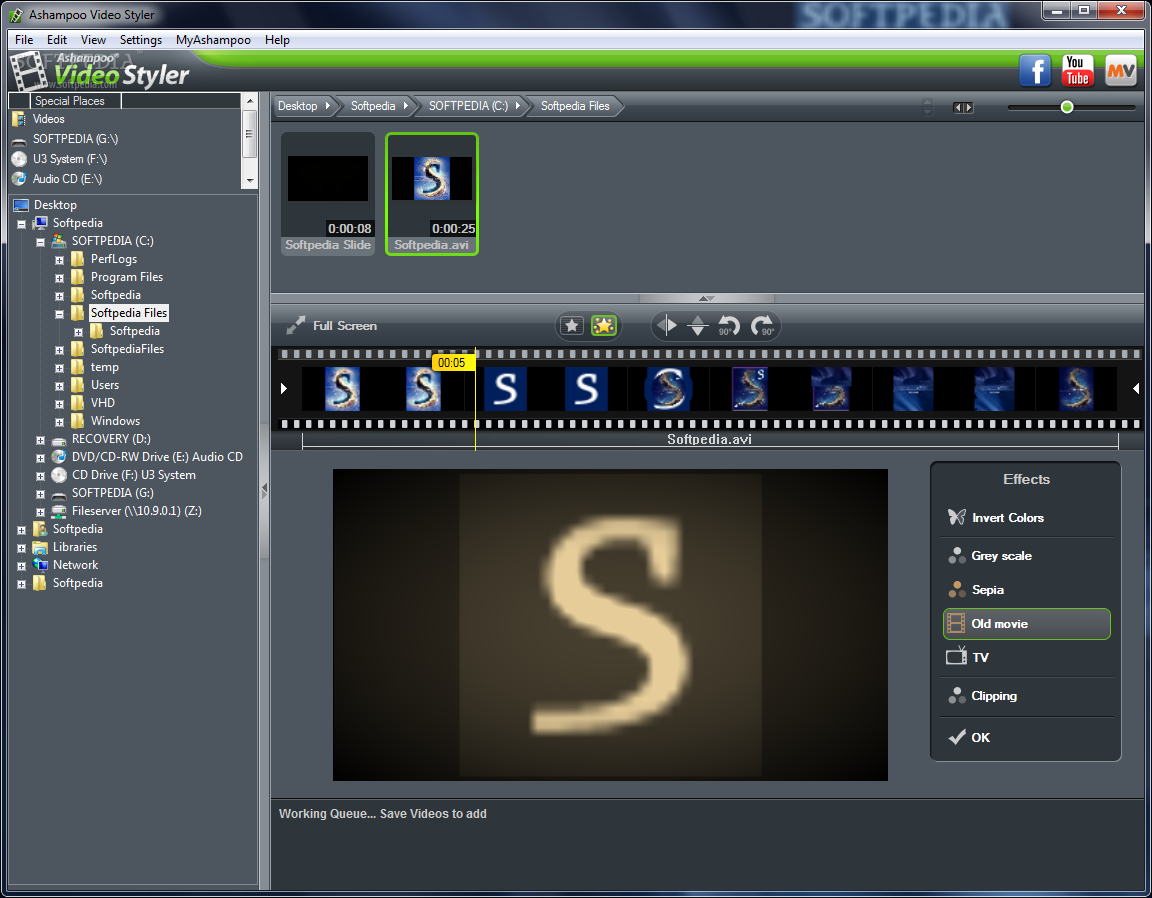Open the File menu
The width and height of the screenshot is (1152, 898).
point(24,40)
